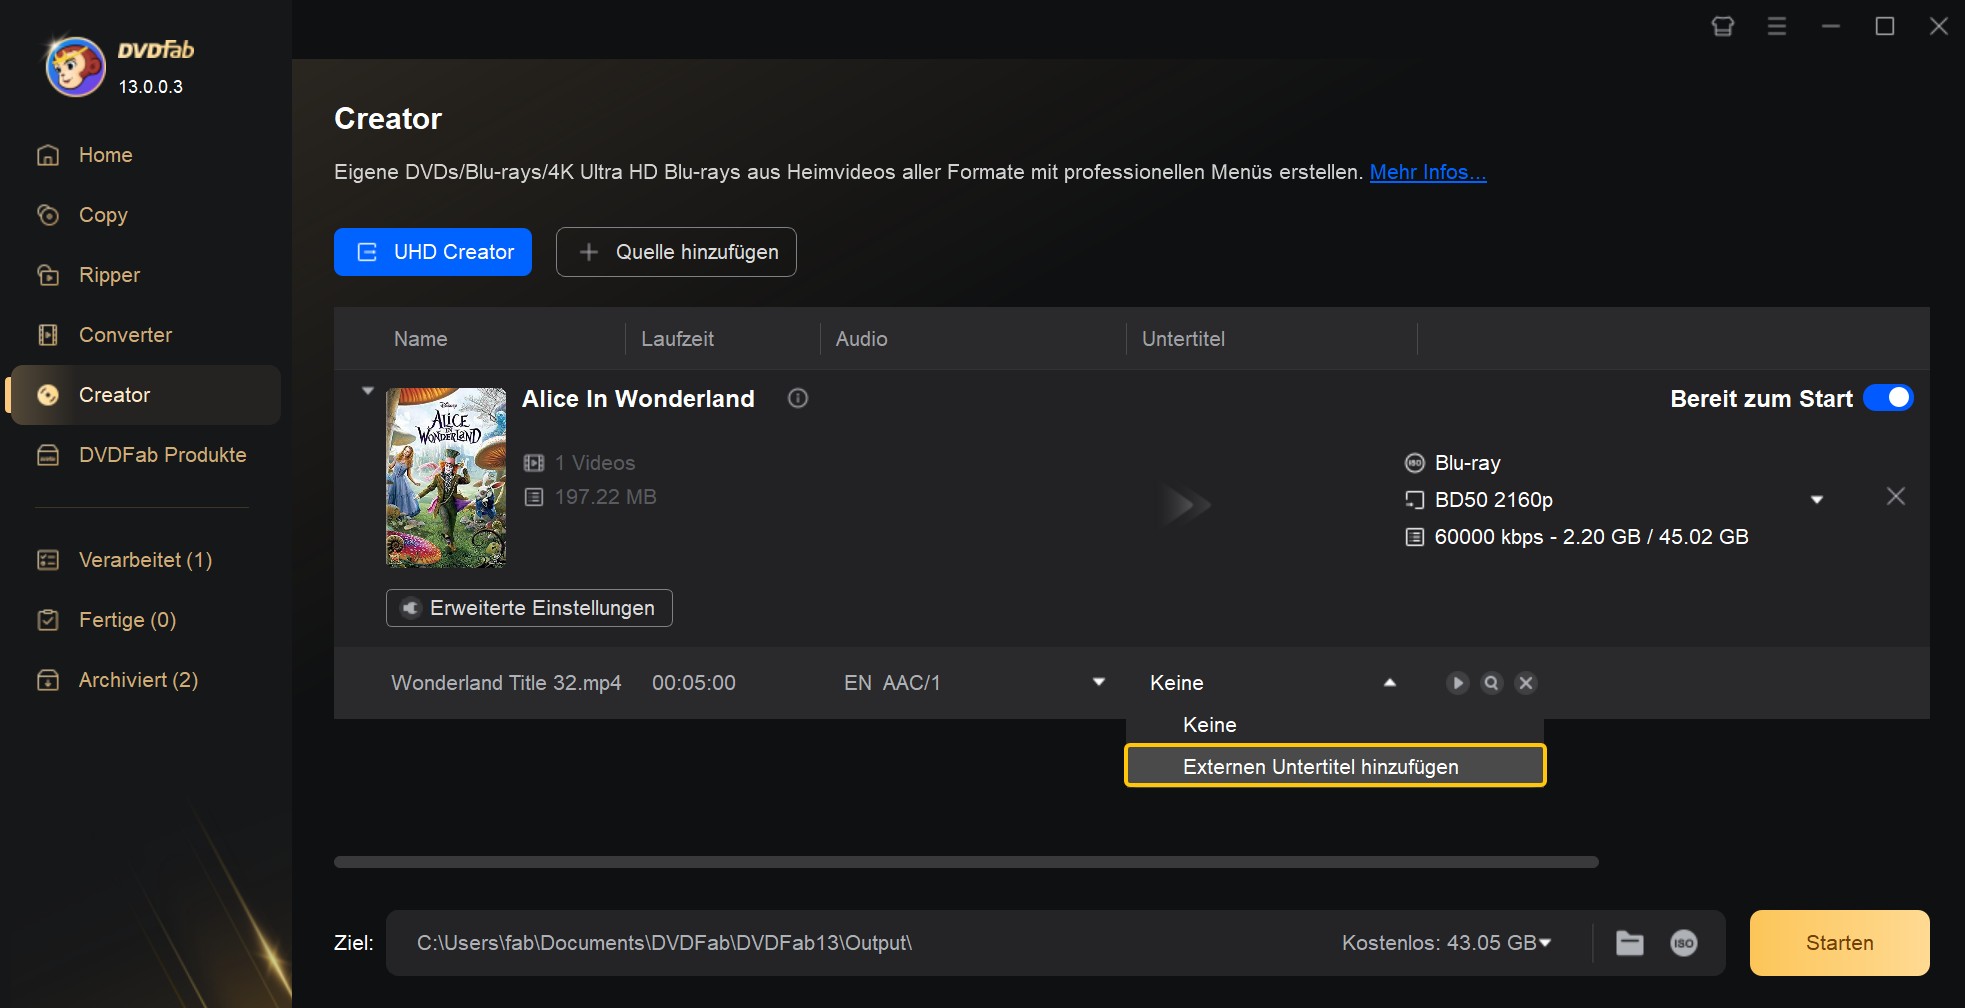Choose Keine in subtitle list

click(x=1335, y=725)
